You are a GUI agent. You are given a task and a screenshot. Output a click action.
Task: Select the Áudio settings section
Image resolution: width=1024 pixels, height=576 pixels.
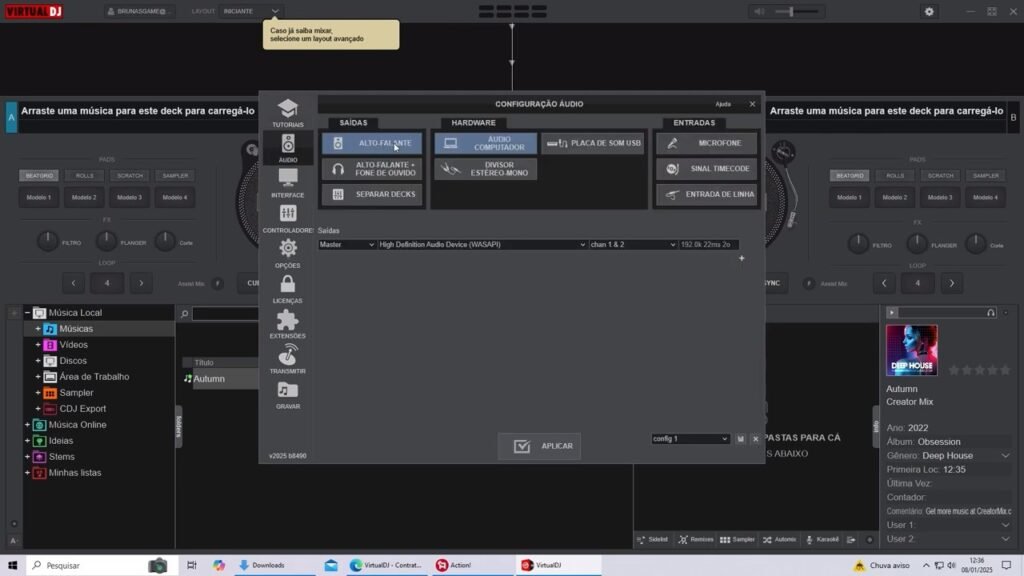pos(287,148)
